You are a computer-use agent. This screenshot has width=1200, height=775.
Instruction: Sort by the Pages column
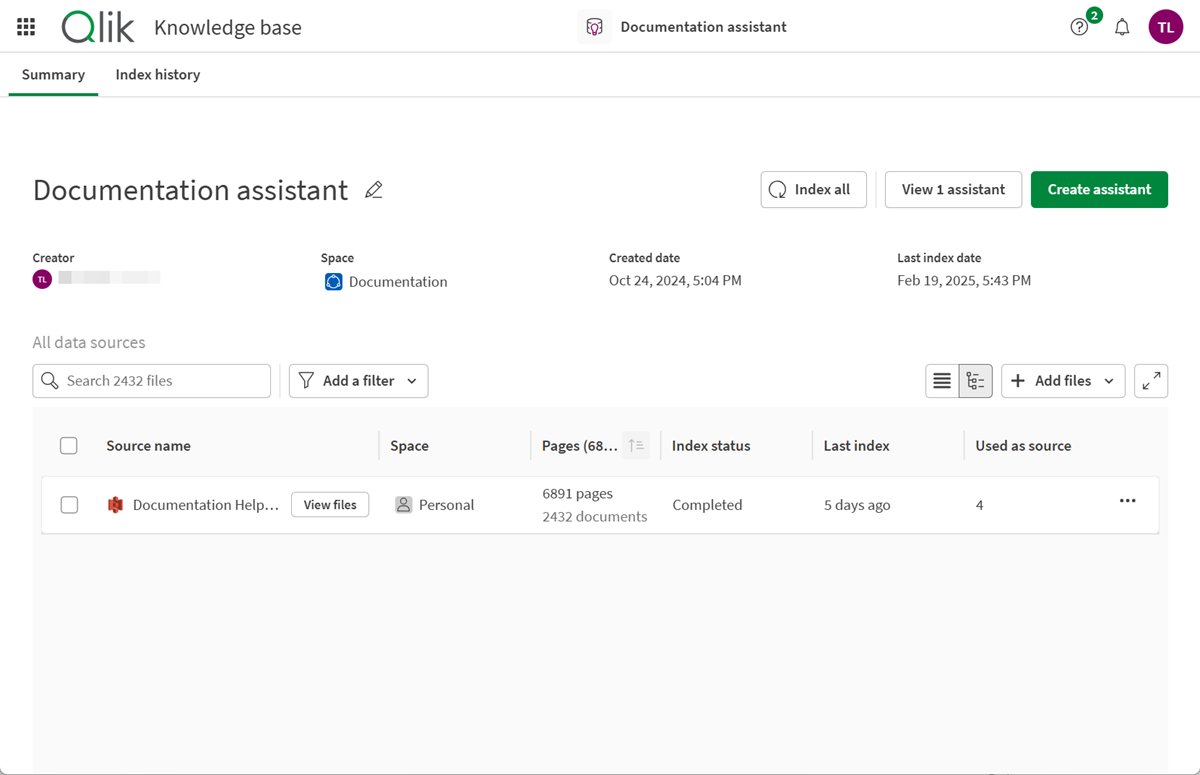pos(636,446)
